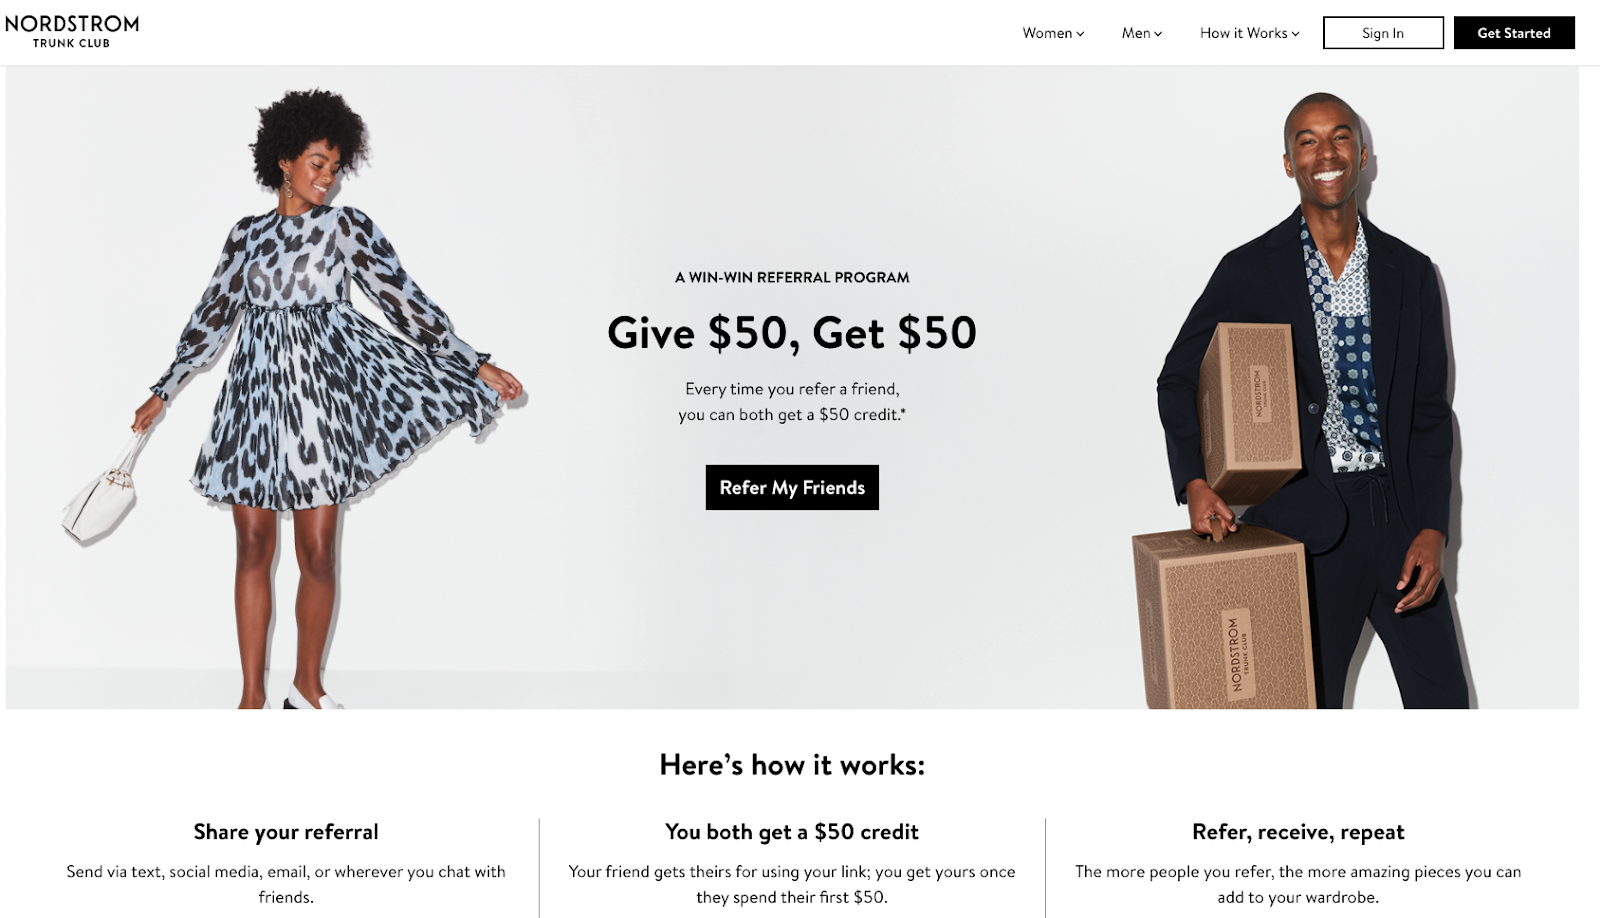
Task: Open the Women menu
Action: (x=1053, y=33)
